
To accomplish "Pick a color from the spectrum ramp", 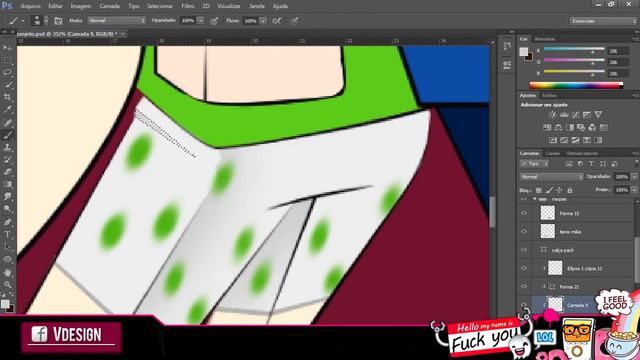I will click(576, 85).
